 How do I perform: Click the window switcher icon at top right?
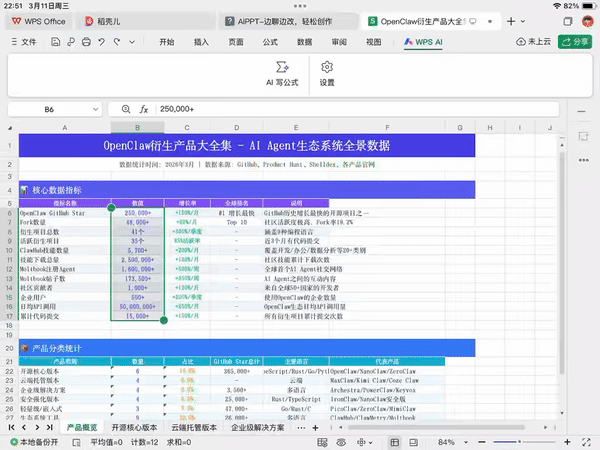point(568,21)
